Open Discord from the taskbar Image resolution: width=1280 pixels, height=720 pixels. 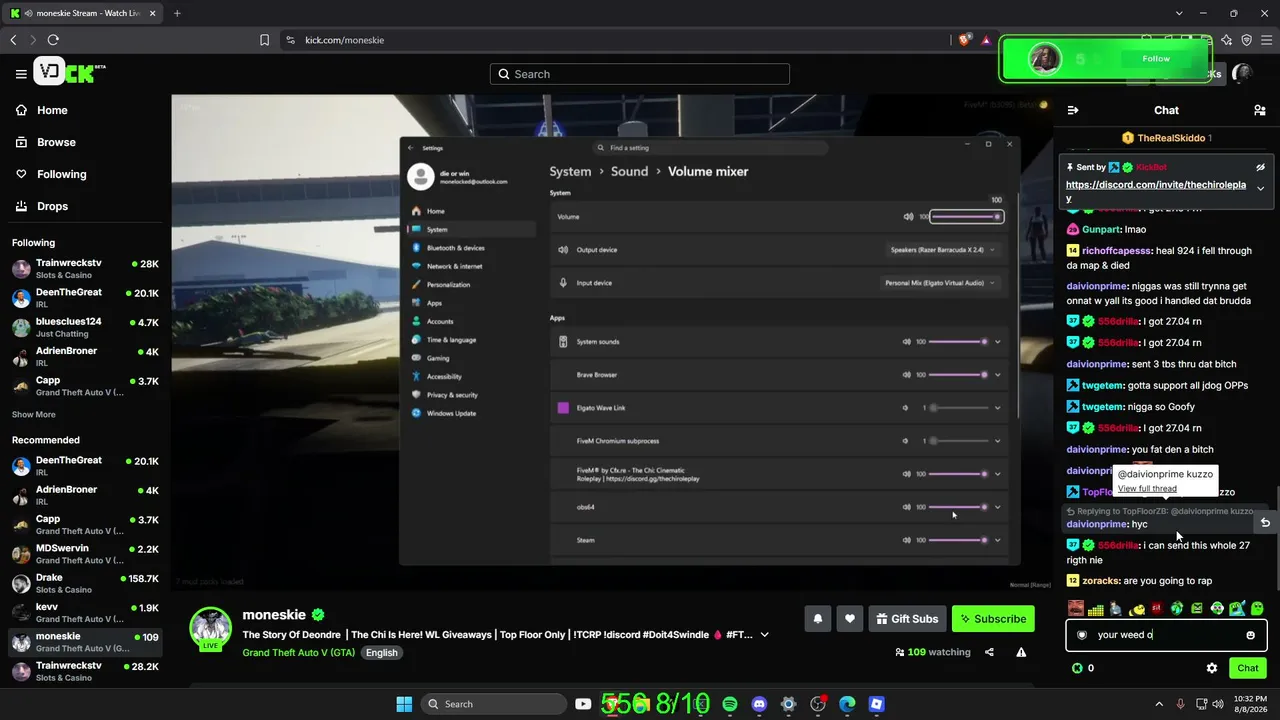[759, 704]
